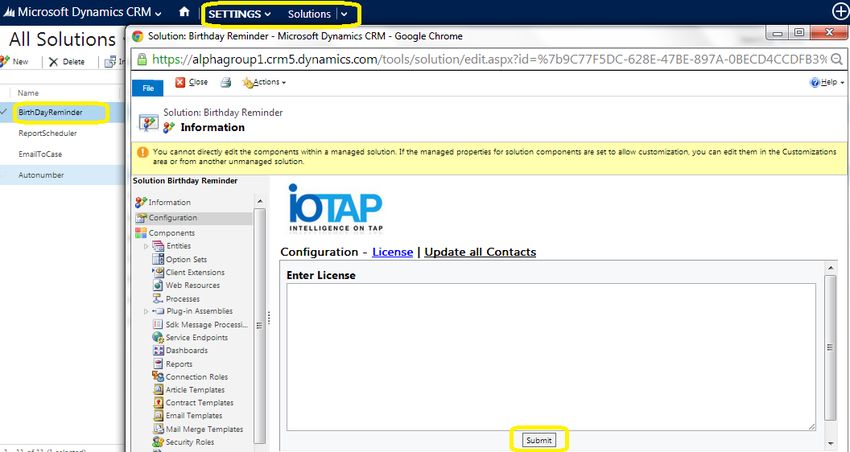Select the EmailToCase solution row
Screen dimensions: 850x452
click(62, 154)
